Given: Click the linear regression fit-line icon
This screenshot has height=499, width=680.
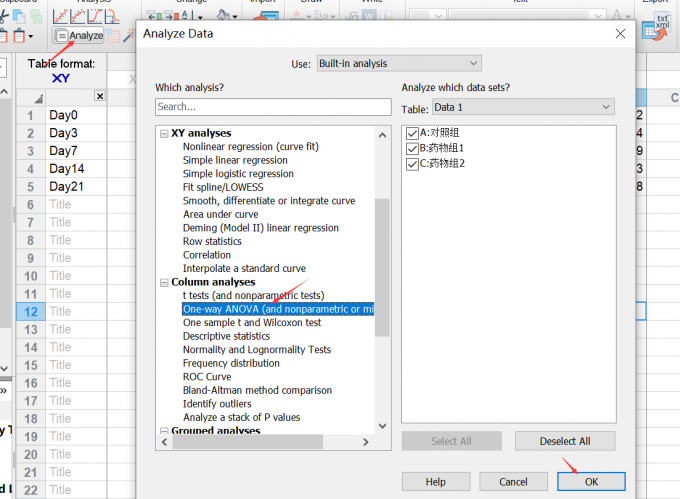Looking at the screenshot, I should (x=60, y=16).
